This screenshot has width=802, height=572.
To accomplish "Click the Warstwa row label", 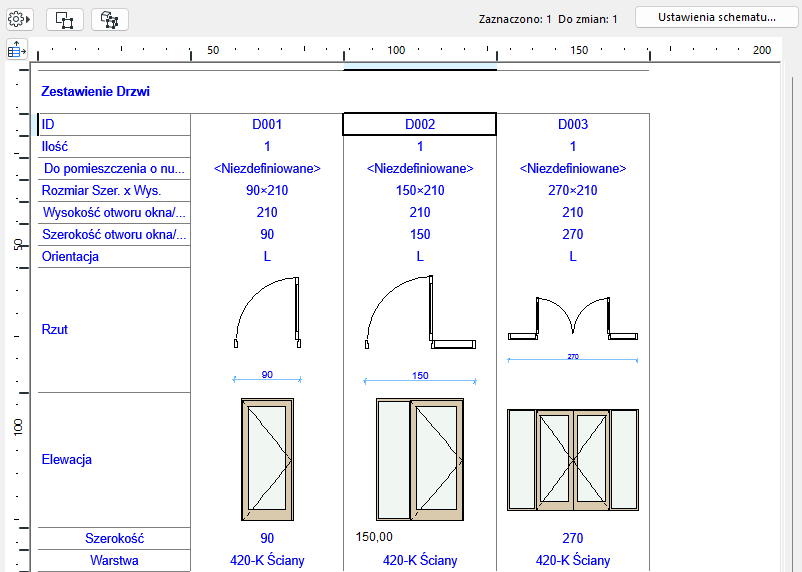I will (114, 560).
